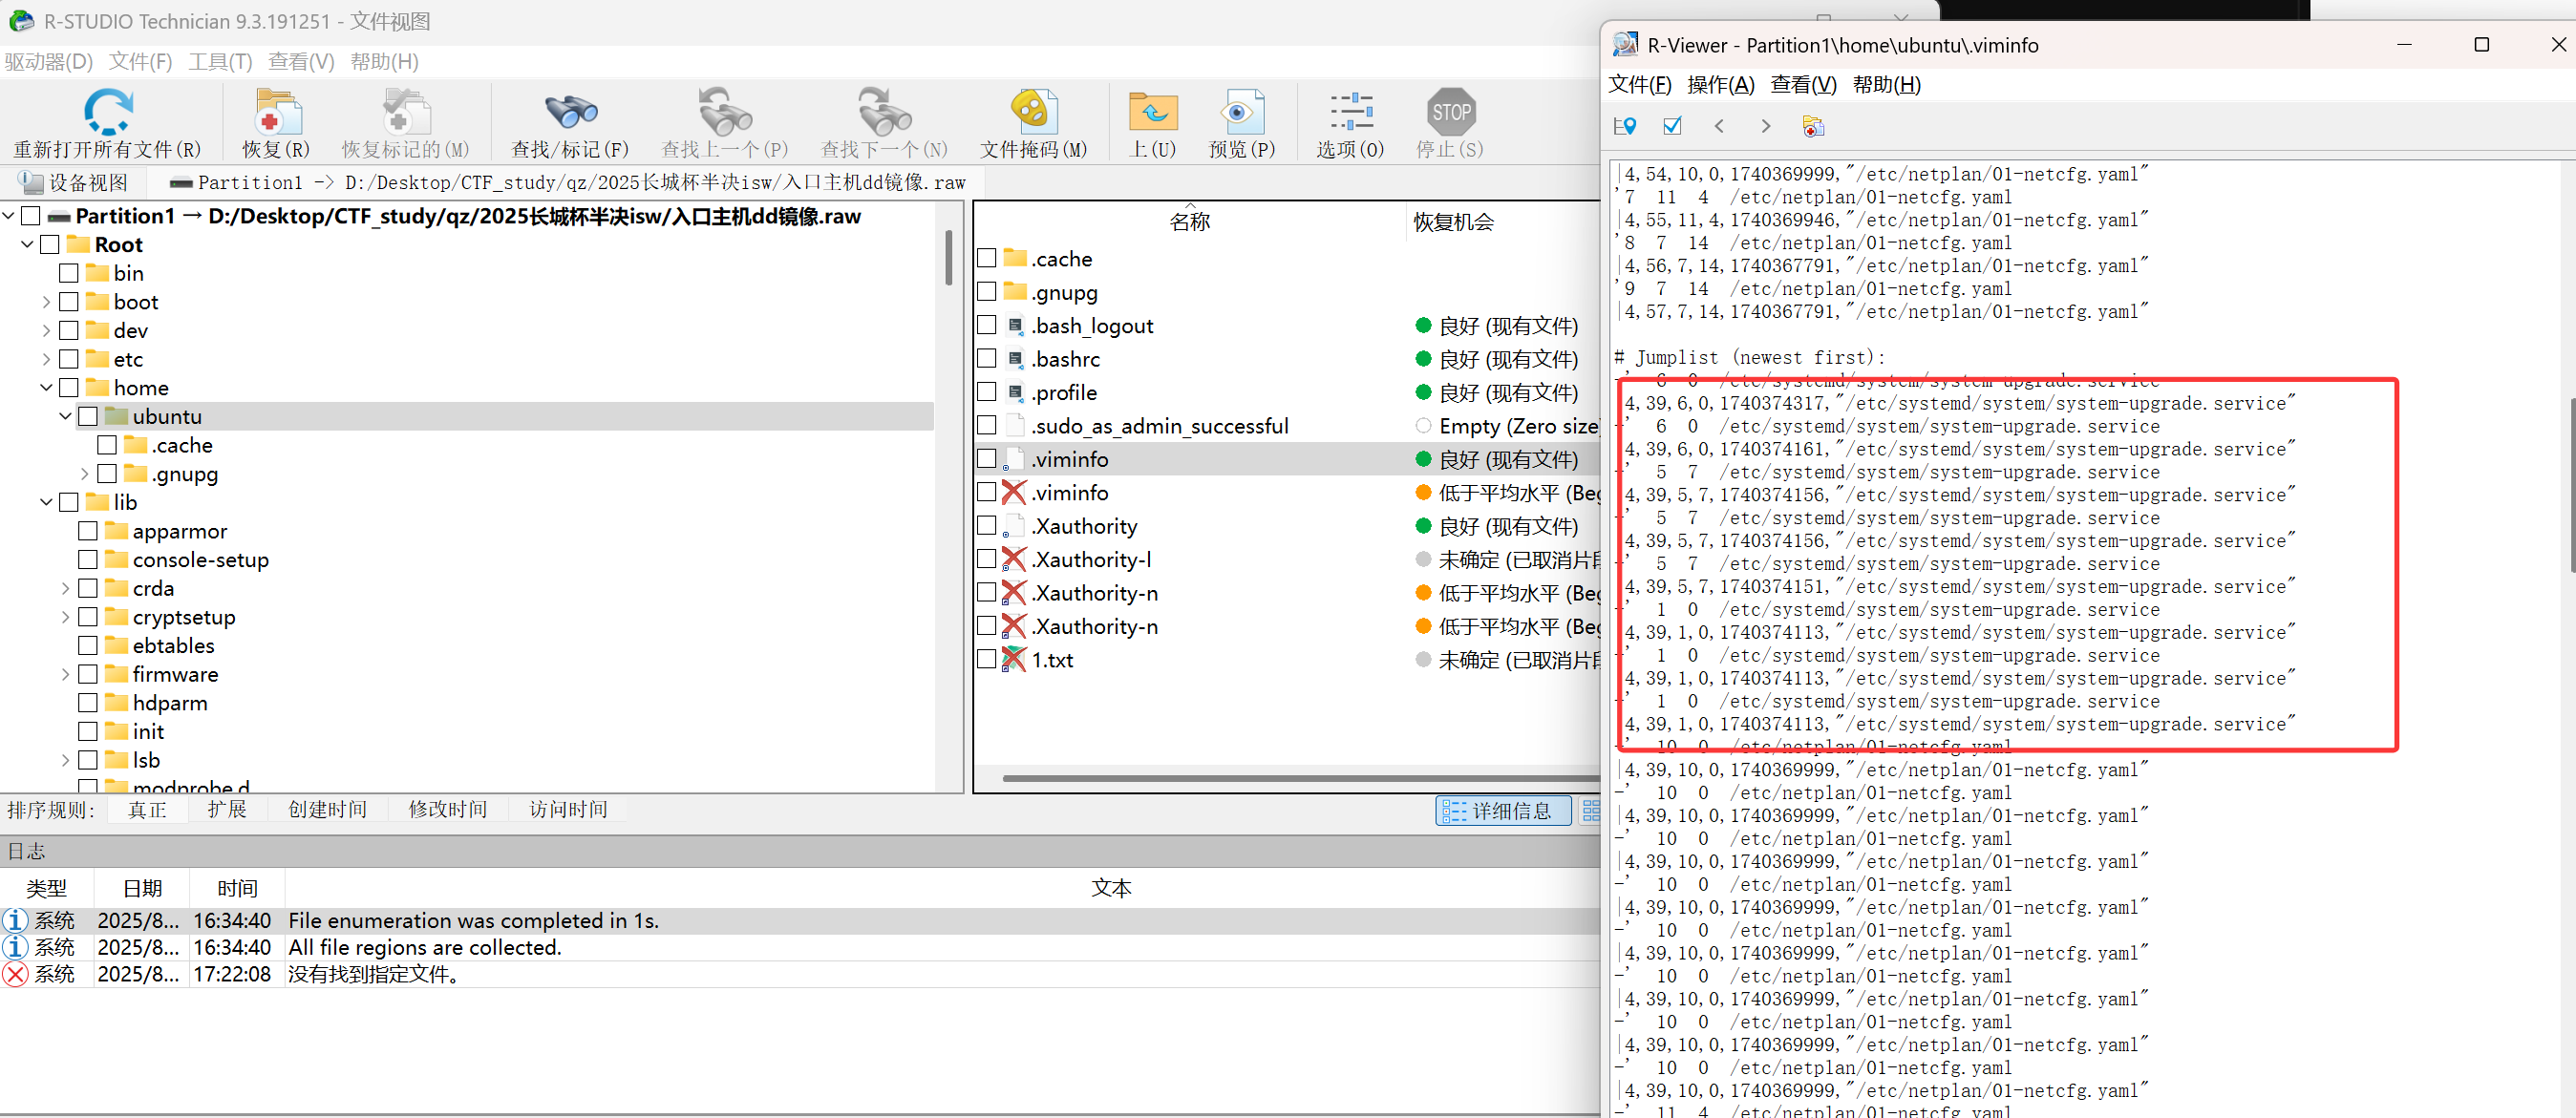Click the .cache folder icon in file list

click(x=1015, y=258)
